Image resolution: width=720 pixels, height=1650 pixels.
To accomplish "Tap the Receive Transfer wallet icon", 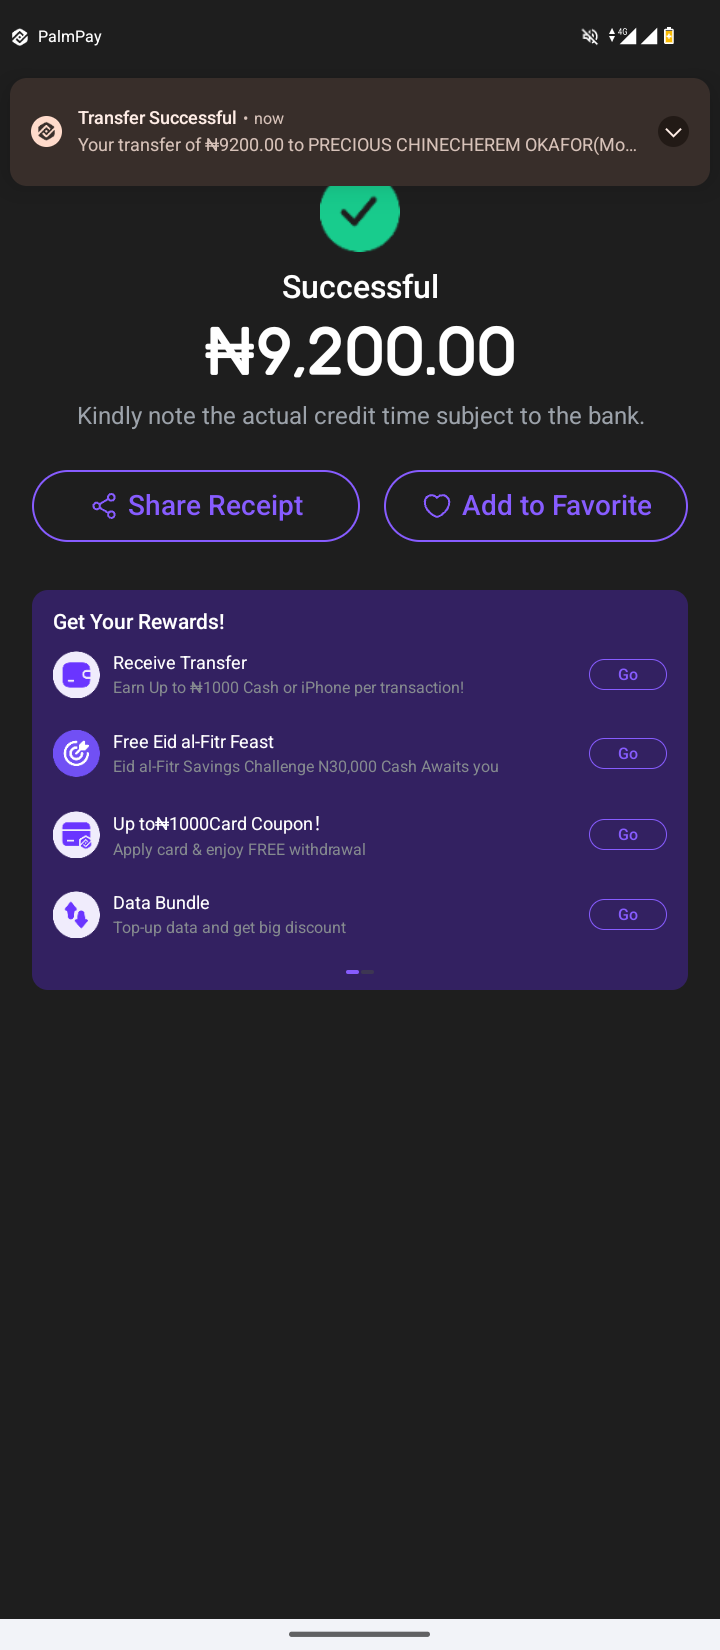I will 76,675.
